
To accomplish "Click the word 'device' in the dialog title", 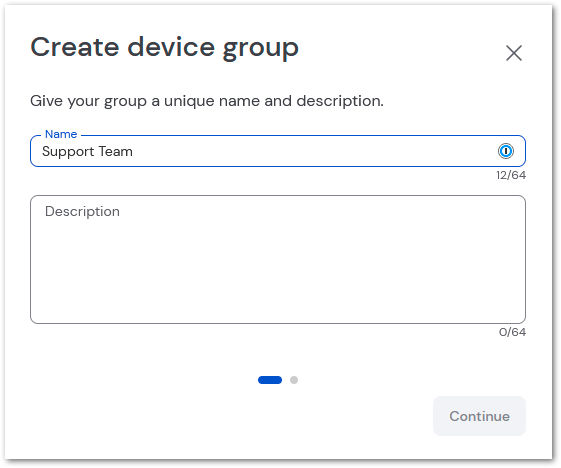I will (171, 47).
